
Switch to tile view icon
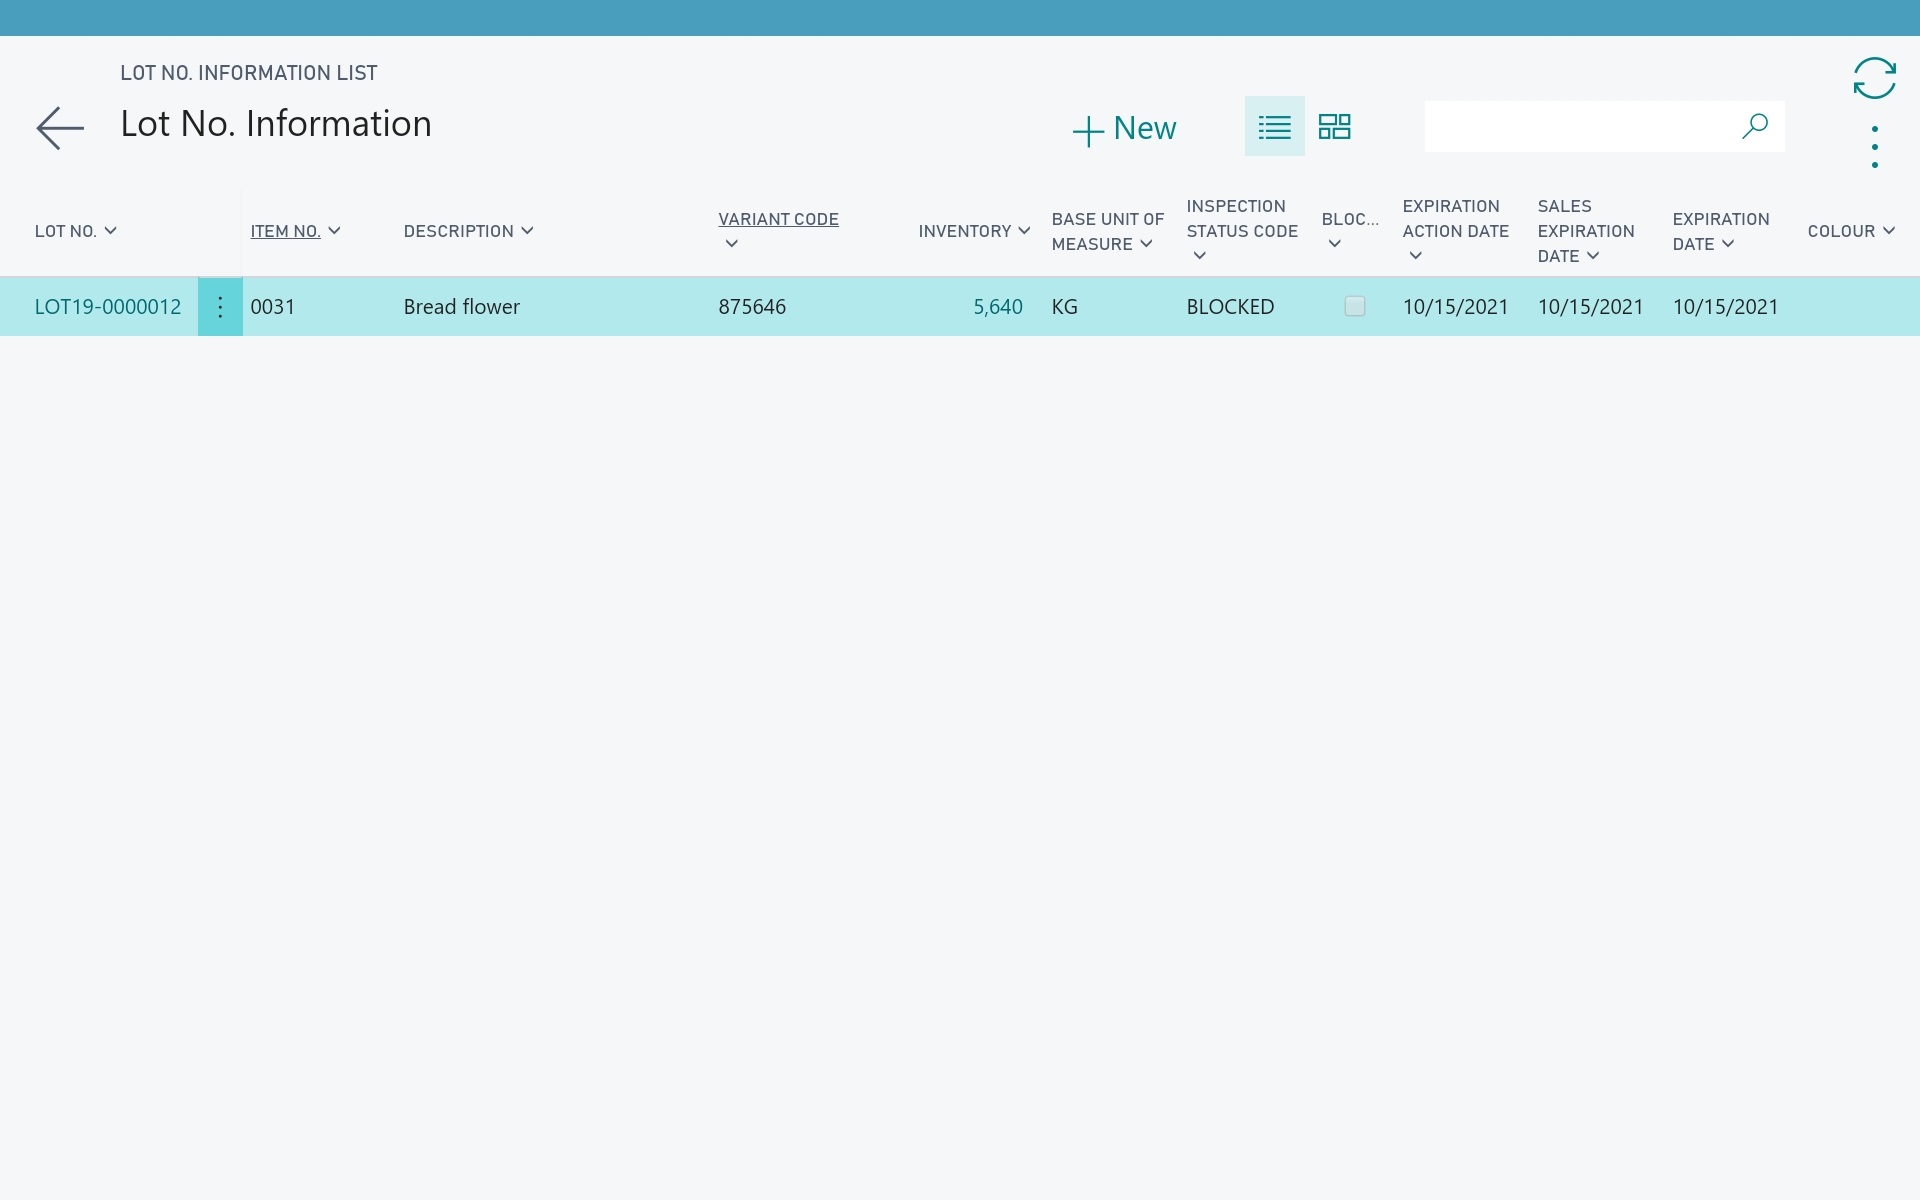click(x=1334, y=127)
